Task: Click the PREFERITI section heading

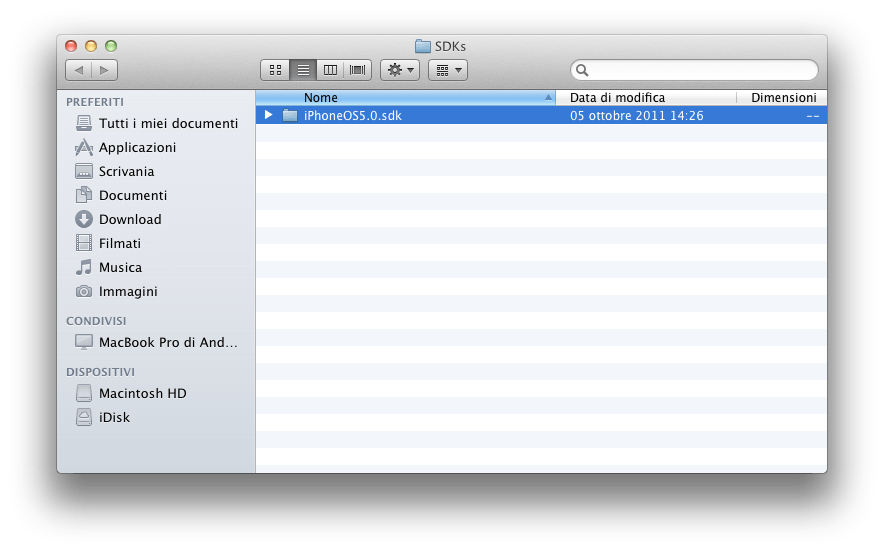Action: 95,102
